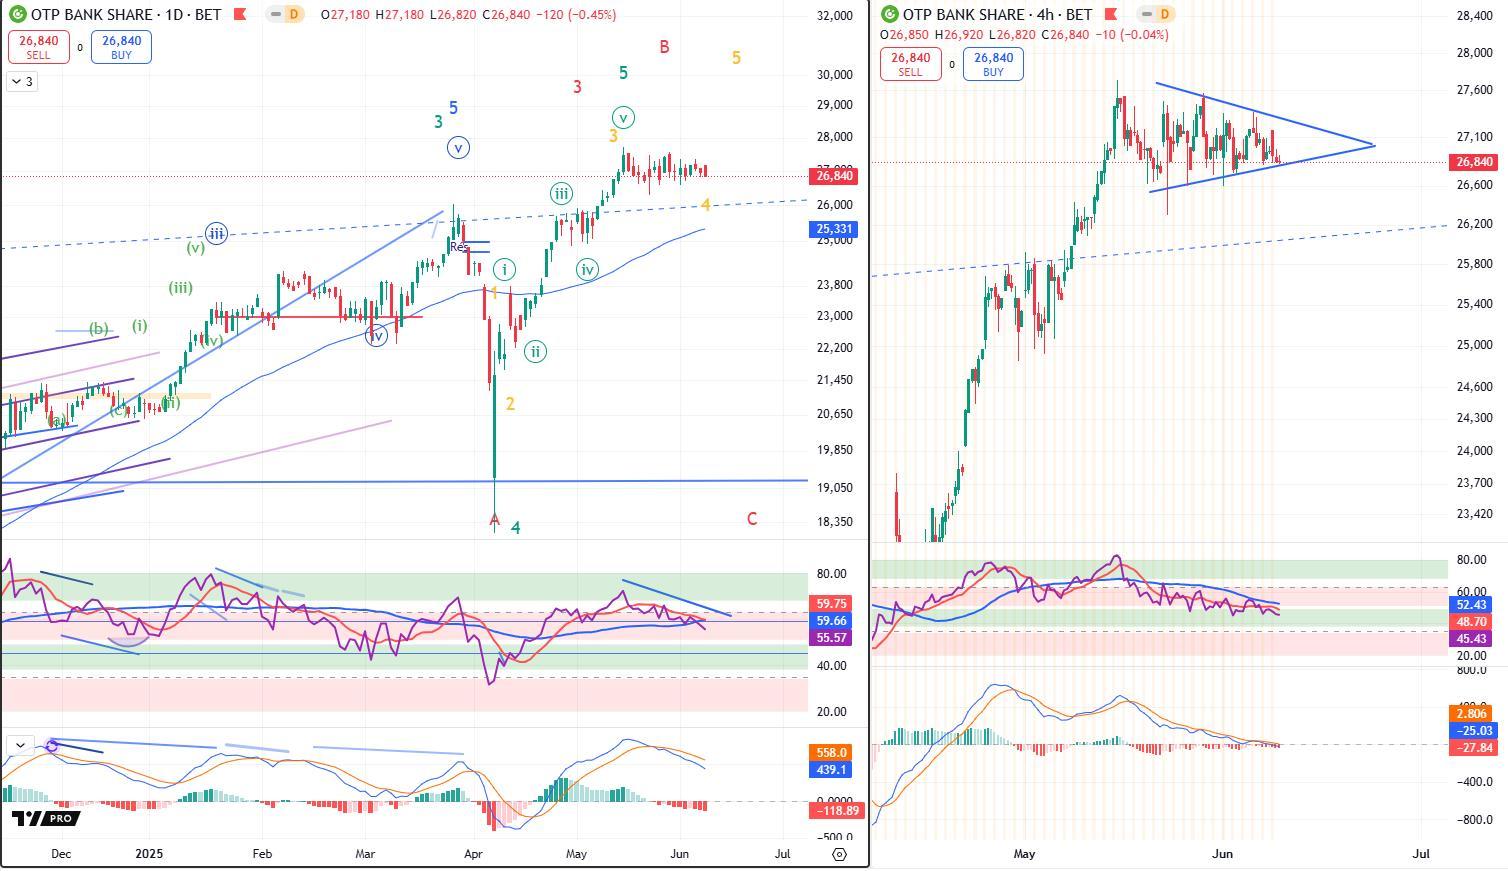Click the 2025 label on the 1D time axis
The width and height of the screenshot is (1508, 871).
[149, 854]
